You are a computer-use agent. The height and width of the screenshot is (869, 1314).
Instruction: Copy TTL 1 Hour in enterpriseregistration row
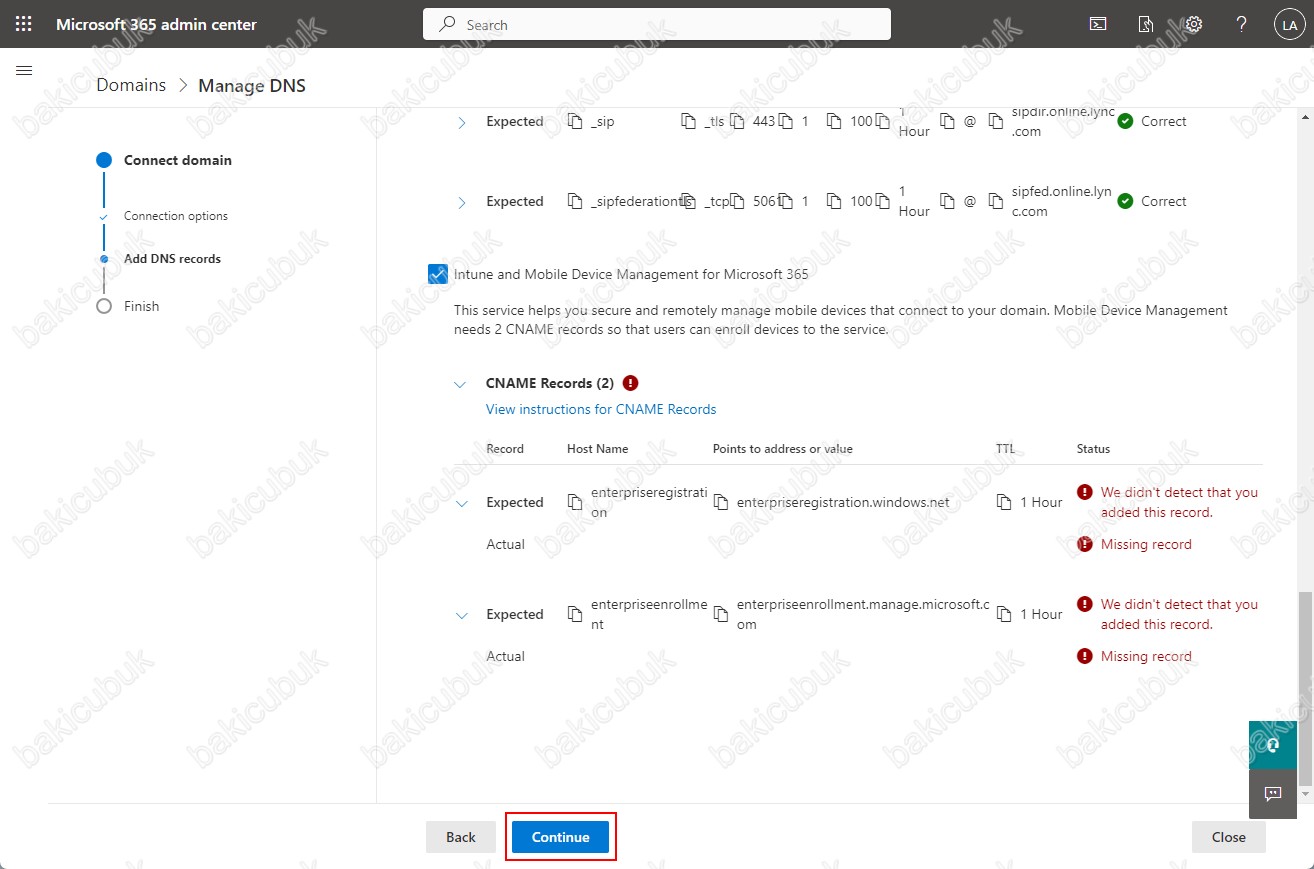(1004, 502)
